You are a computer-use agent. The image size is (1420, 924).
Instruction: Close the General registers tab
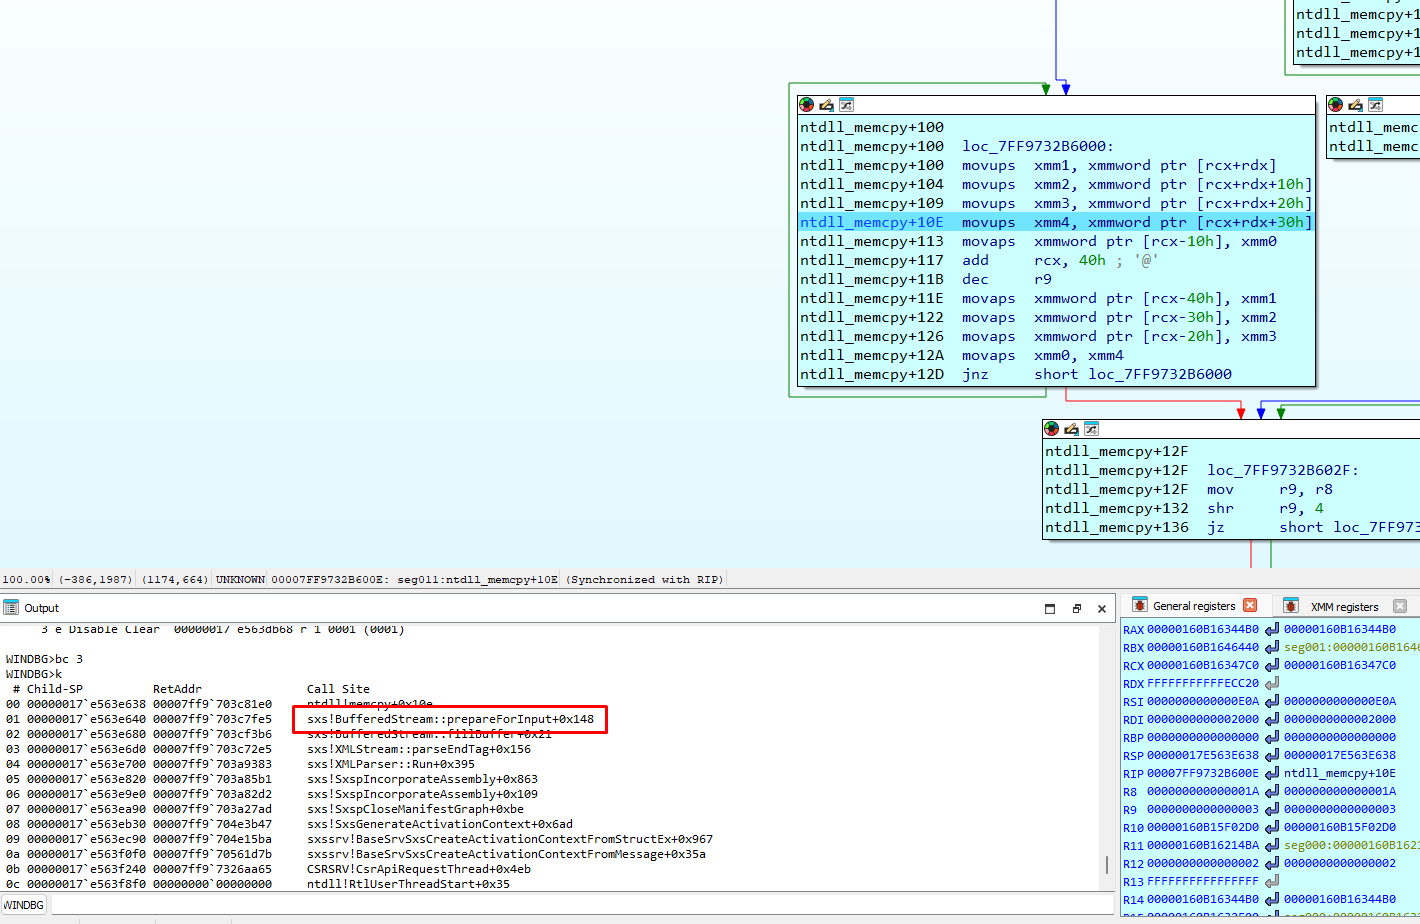(1250, 605)
